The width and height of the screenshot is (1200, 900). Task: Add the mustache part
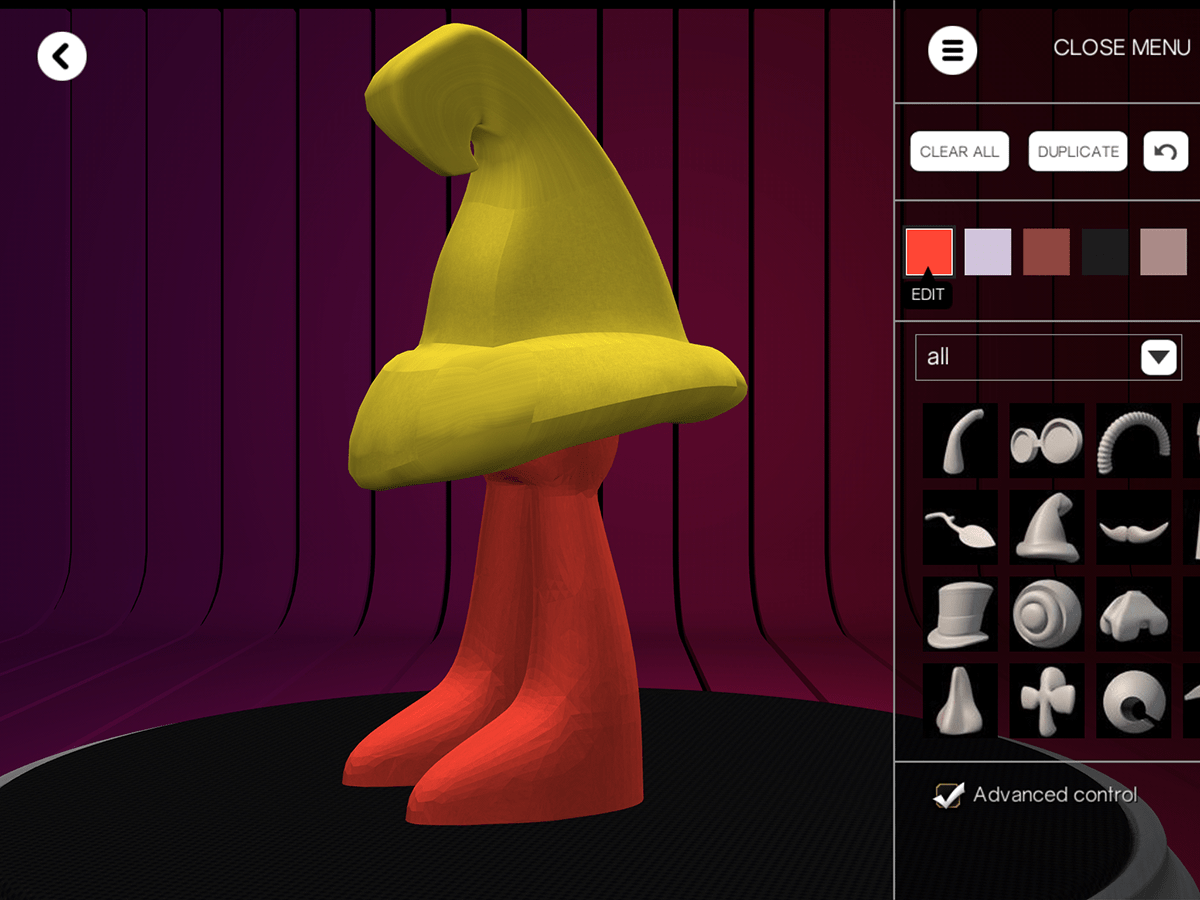point(1134,527)
